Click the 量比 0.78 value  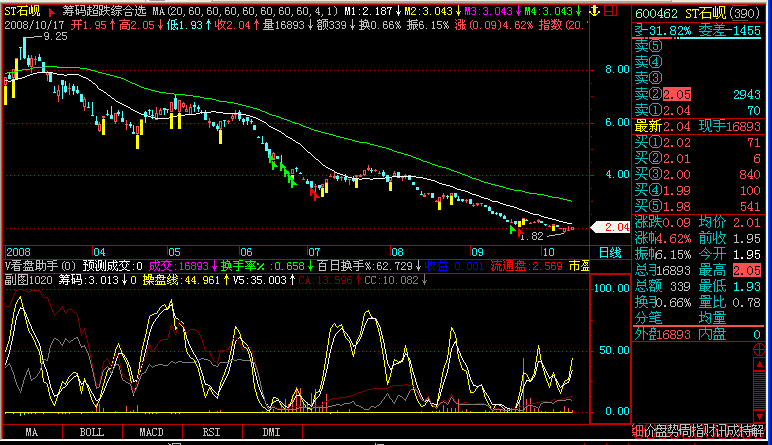[747, 302]
